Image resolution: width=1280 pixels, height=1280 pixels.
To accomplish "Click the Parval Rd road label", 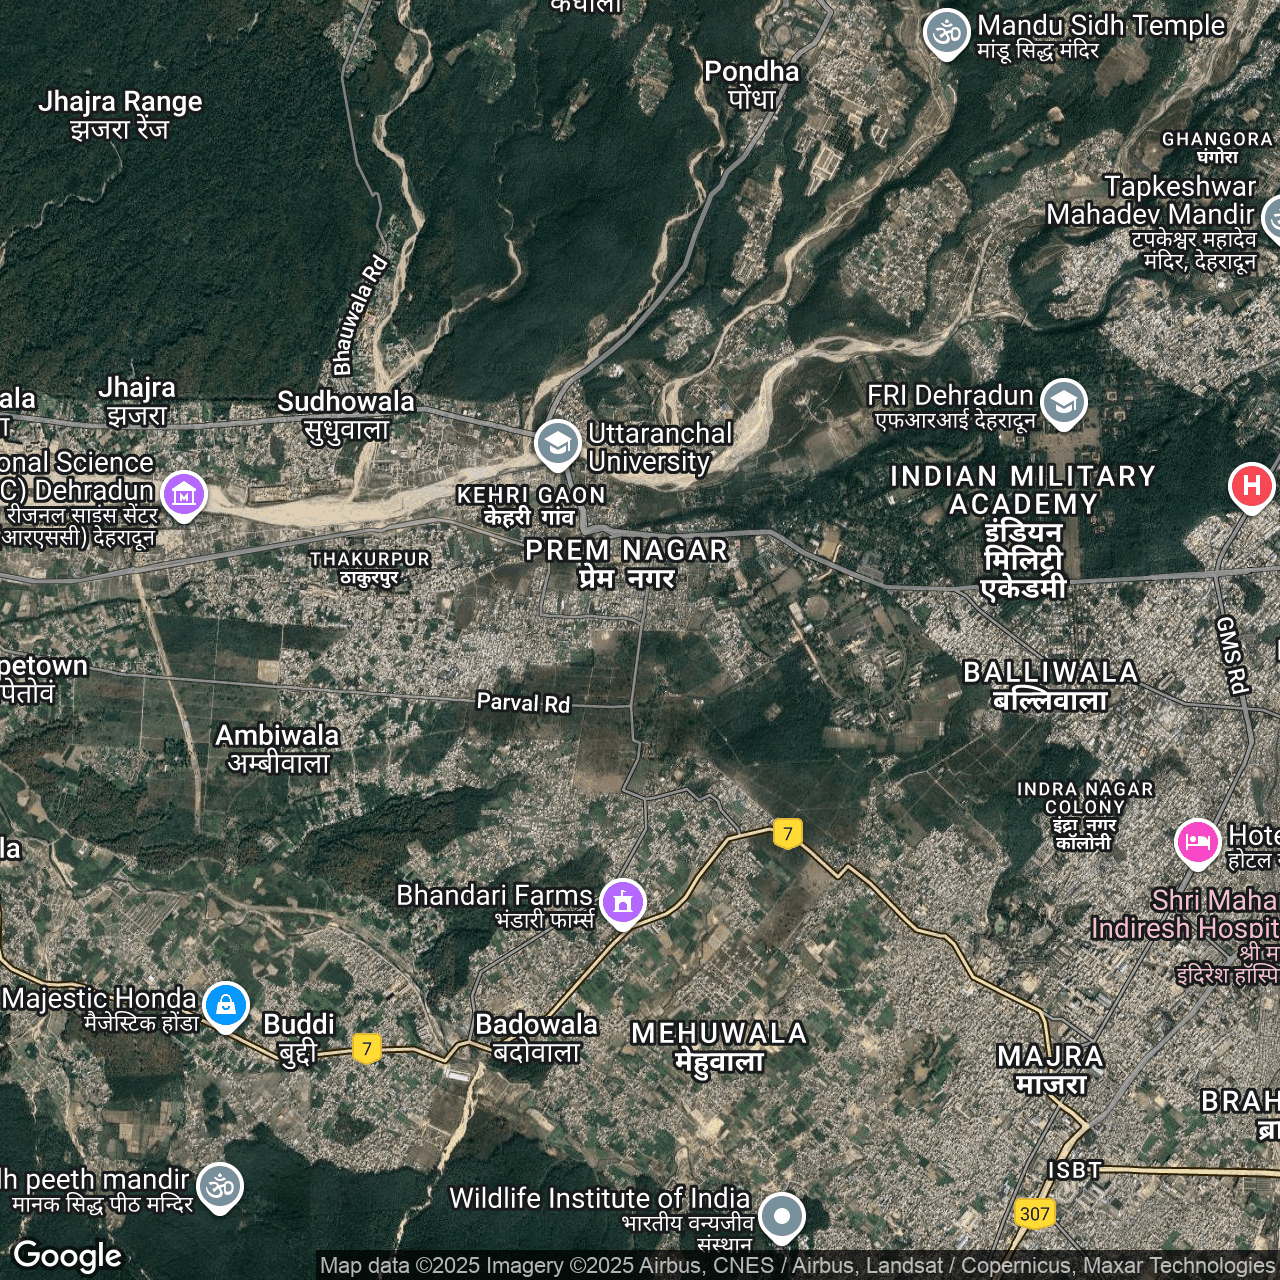I will (x=523, y=703).
